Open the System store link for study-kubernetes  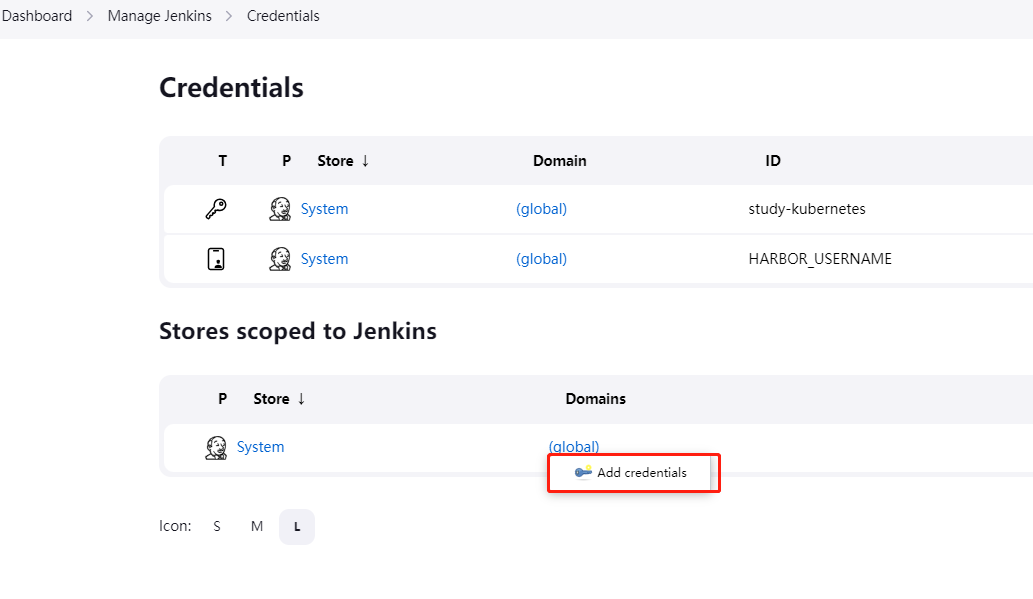[x=324, y=208]
